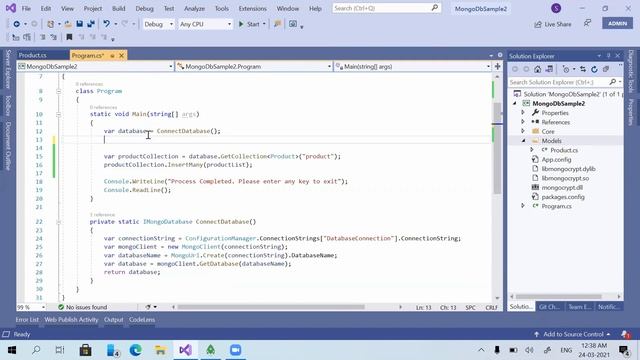Click the user account avatar S
640x360 pixels.
556,8
